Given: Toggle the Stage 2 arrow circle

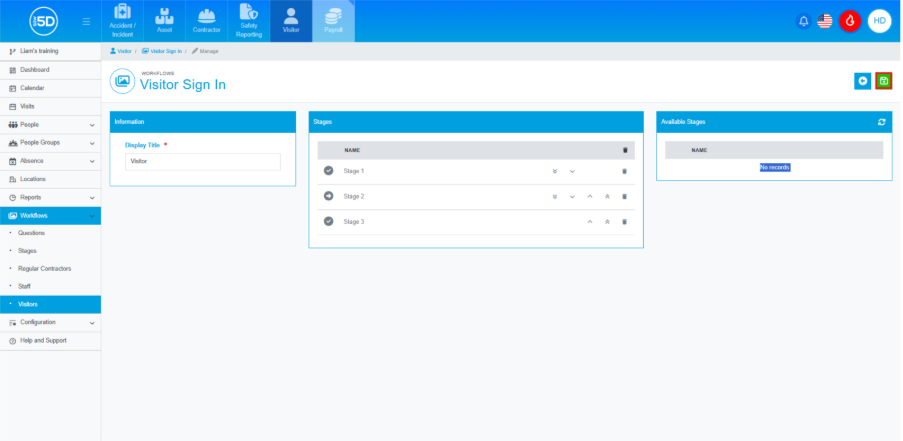Looking at the screenshot, I should point(328,196).
